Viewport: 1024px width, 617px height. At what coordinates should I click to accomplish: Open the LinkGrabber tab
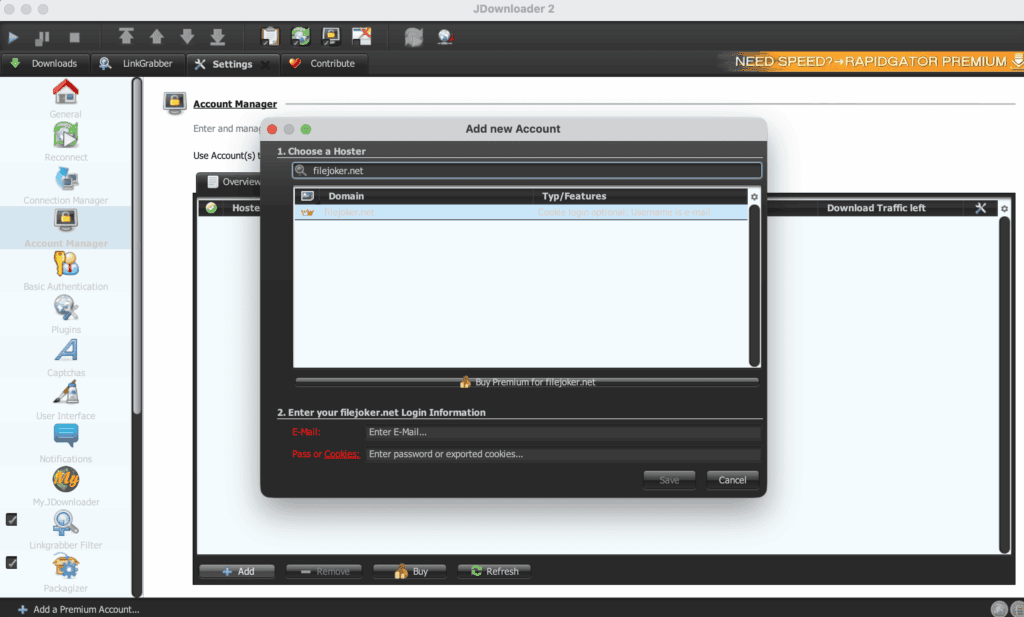point(136,63)
